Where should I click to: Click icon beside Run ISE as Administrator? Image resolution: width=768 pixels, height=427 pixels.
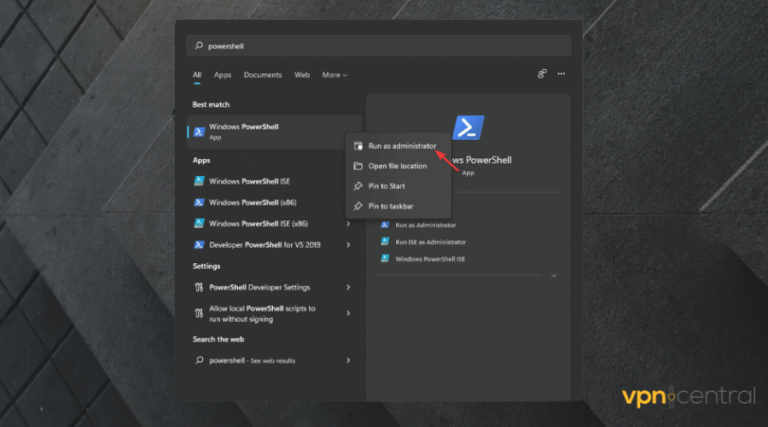pos(385,241)
